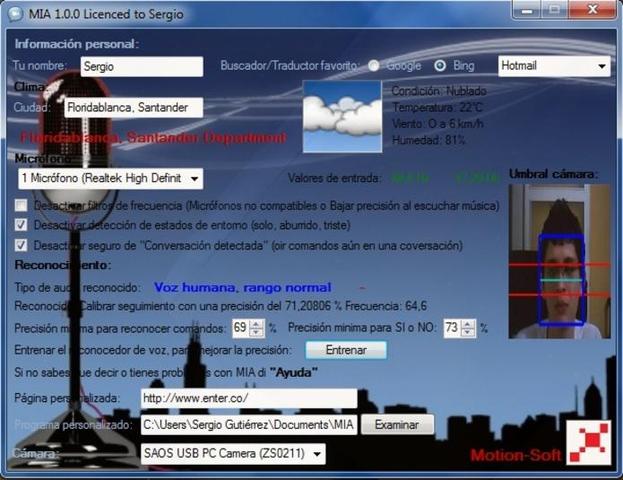Decrease SI o NO precision 73 spinner
The image size is (623, 480).
tap(468, 332)
